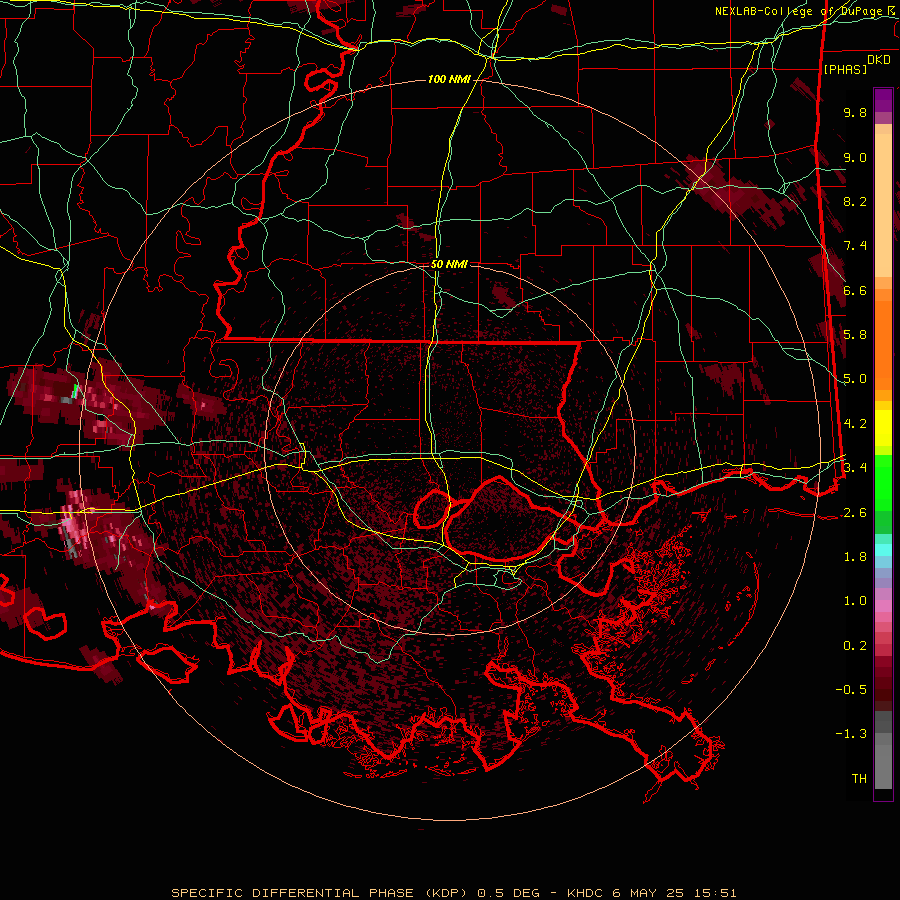Click the Specific Differential Phase caption text
This screenshot has width=900, height=900.
(x=453, y=893)
